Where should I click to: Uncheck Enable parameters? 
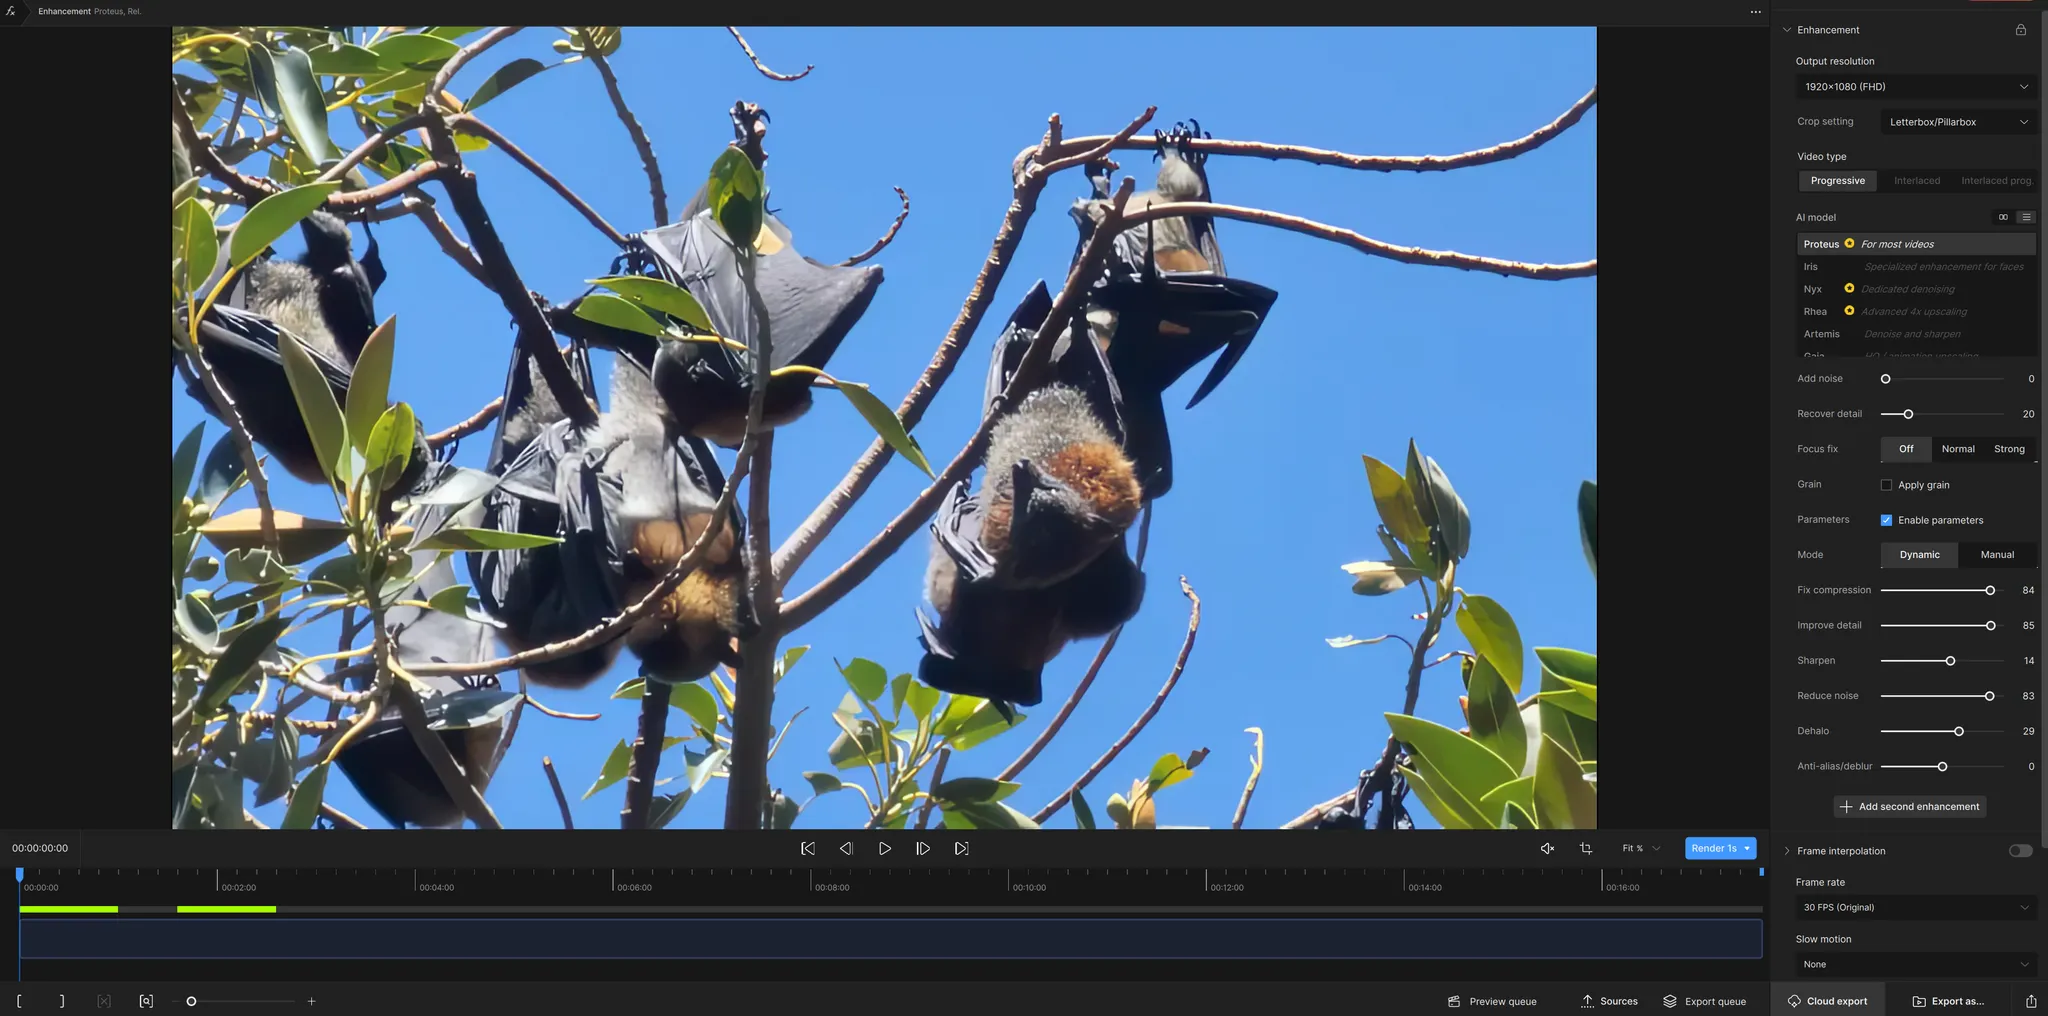[x=1886, y=520]
